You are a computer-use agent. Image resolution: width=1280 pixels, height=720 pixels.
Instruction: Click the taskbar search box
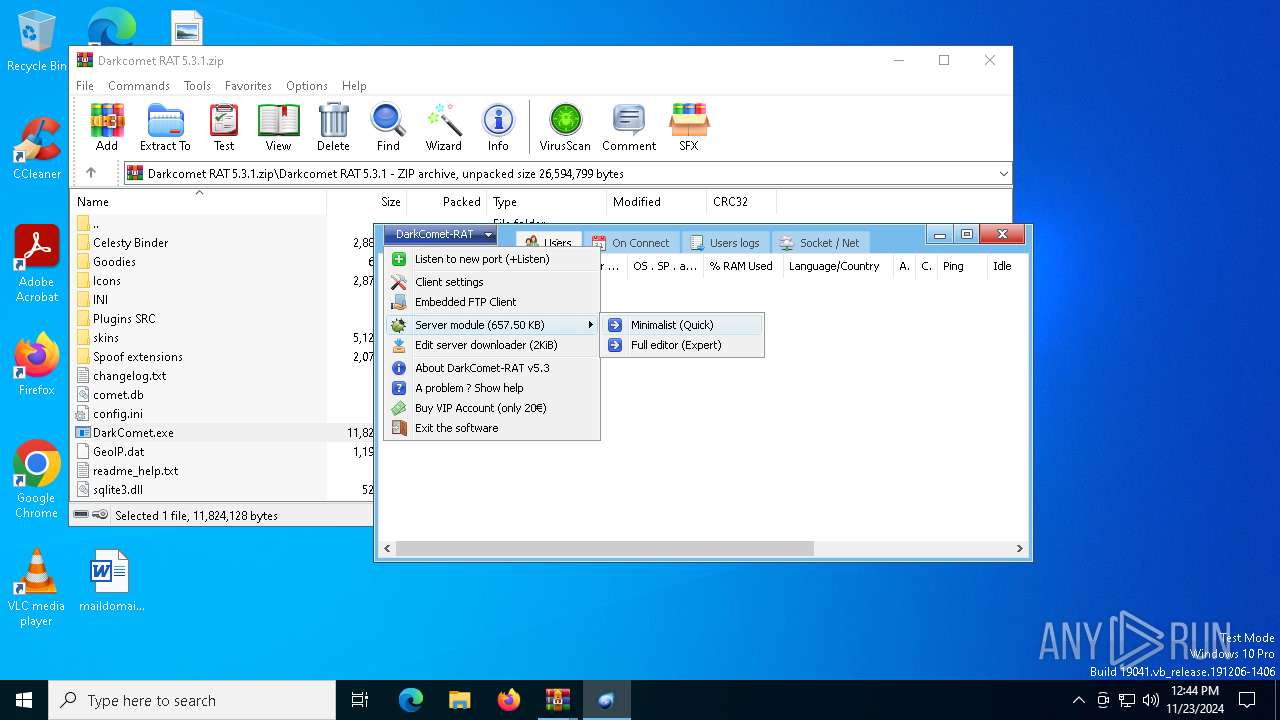(192, 700)
